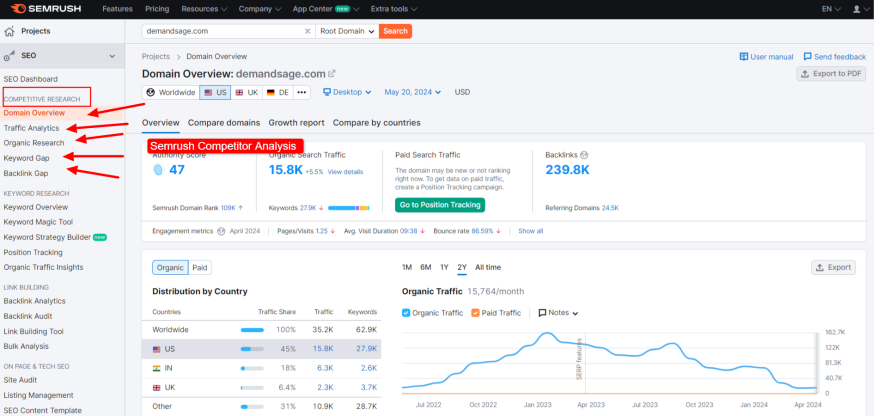Select the UK flag database
Screen dimensions: 884x416
pyautogui.click(x=246, y=92)
